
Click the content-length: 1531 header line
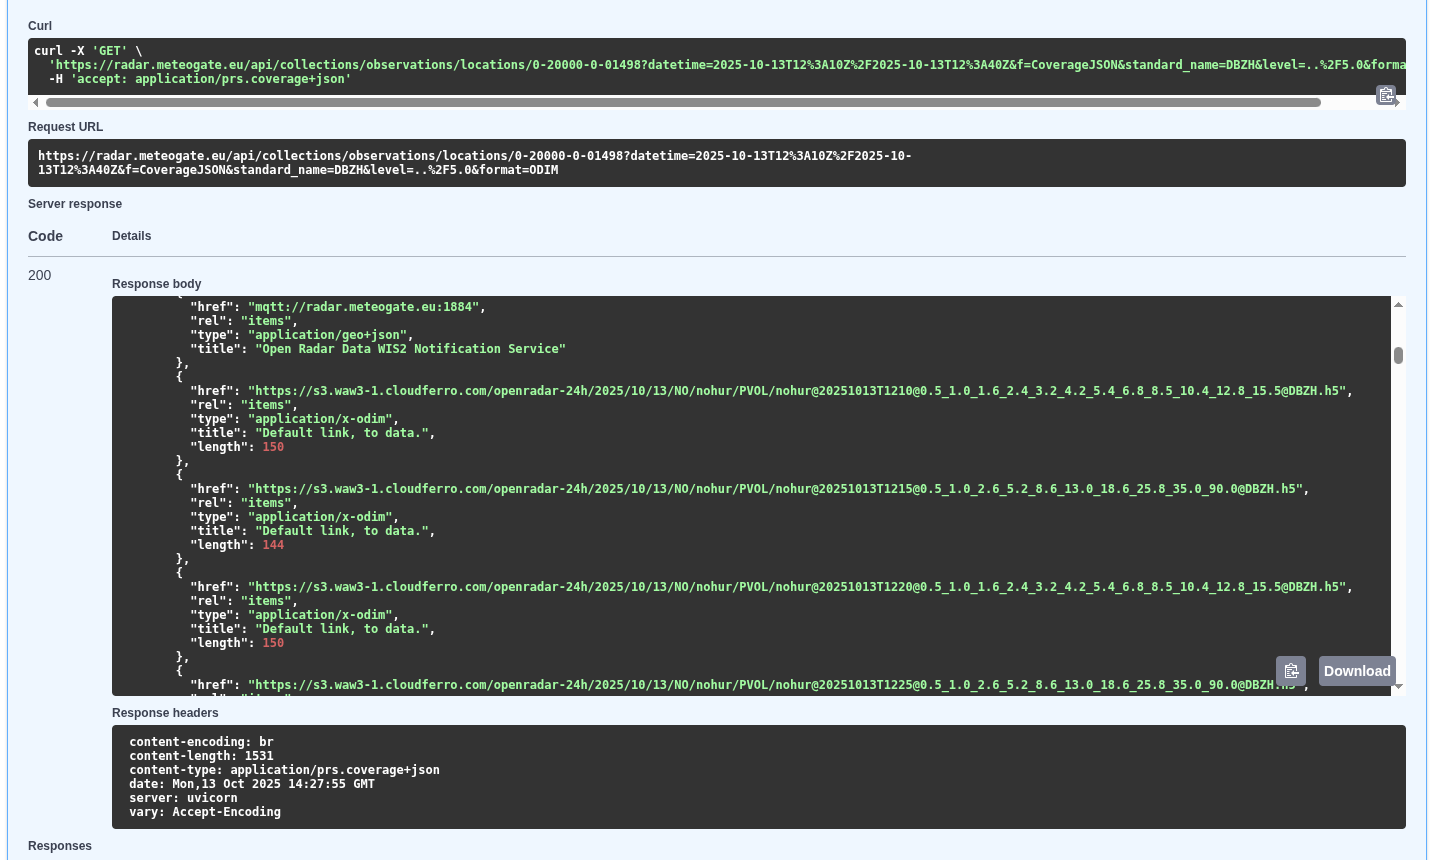click(201, 756)
